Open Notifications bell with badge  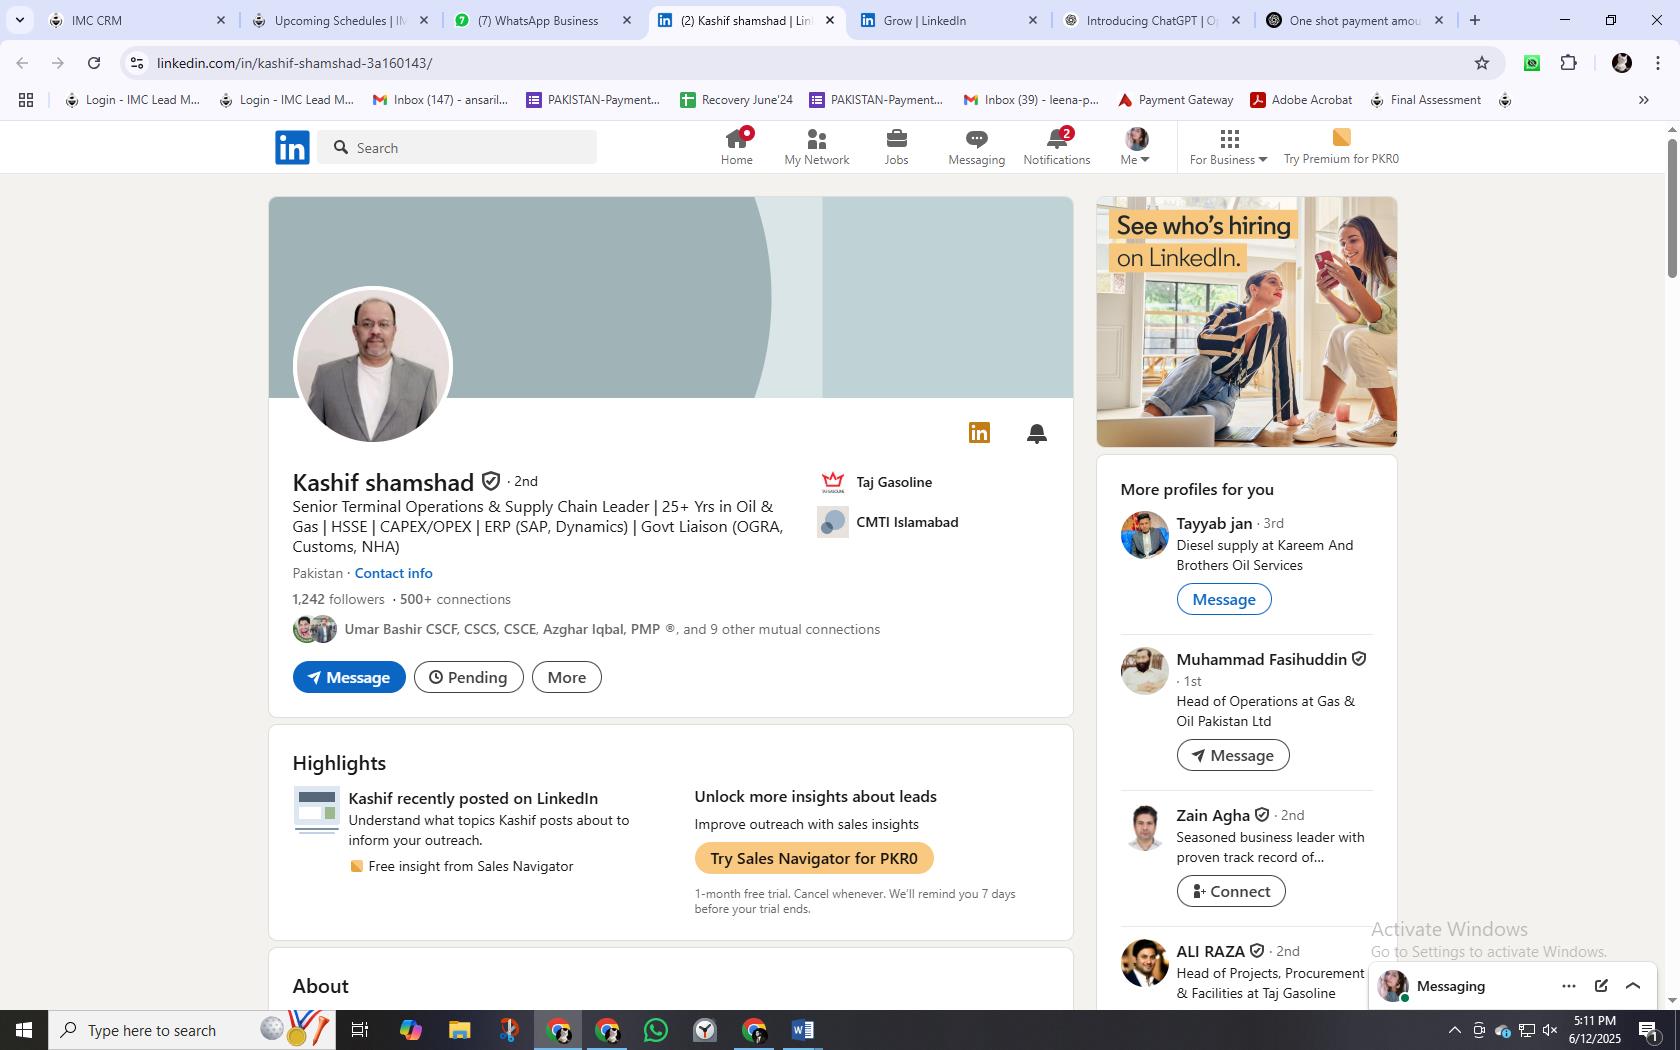pyautogui.click(x=1057, y=138)
